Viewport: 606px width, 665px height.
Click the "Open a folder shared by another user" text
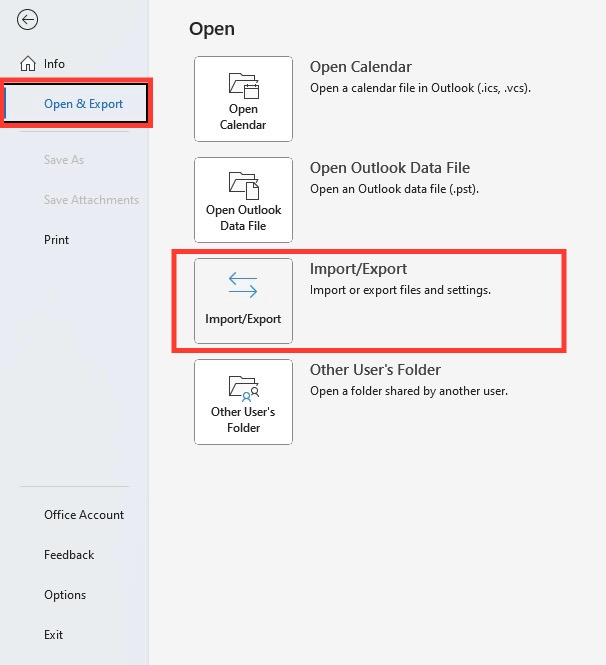pos(409,391)
